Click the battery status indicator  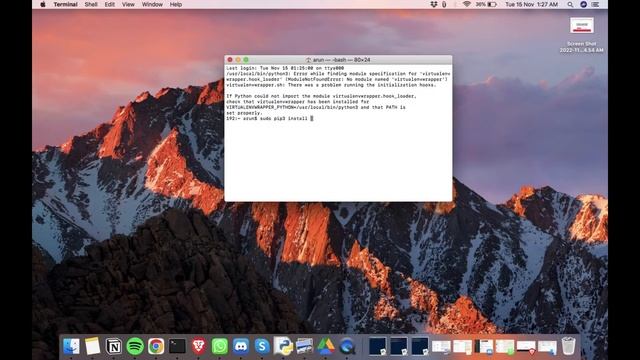coord(486,4)
